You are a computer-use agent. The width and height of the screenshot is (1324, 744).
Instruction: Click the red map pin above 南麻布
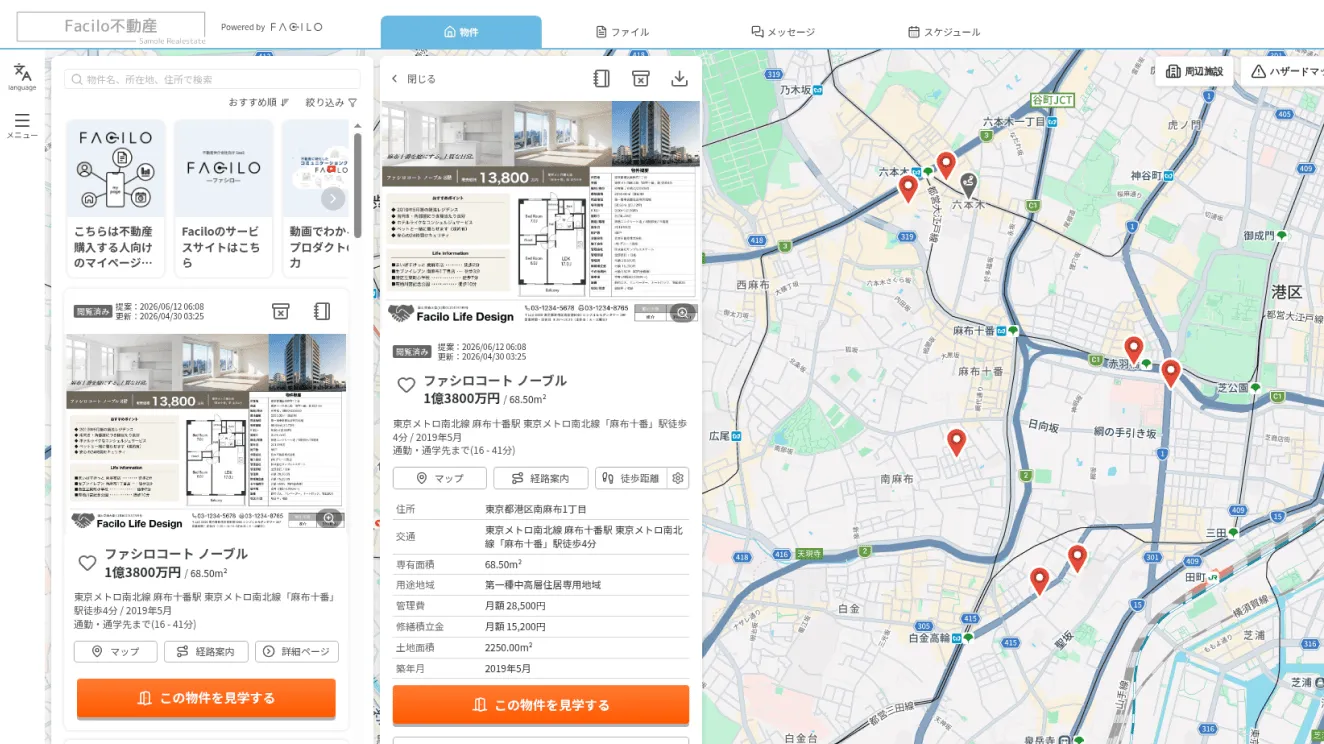pyautogui.click(x=956, y=442)
